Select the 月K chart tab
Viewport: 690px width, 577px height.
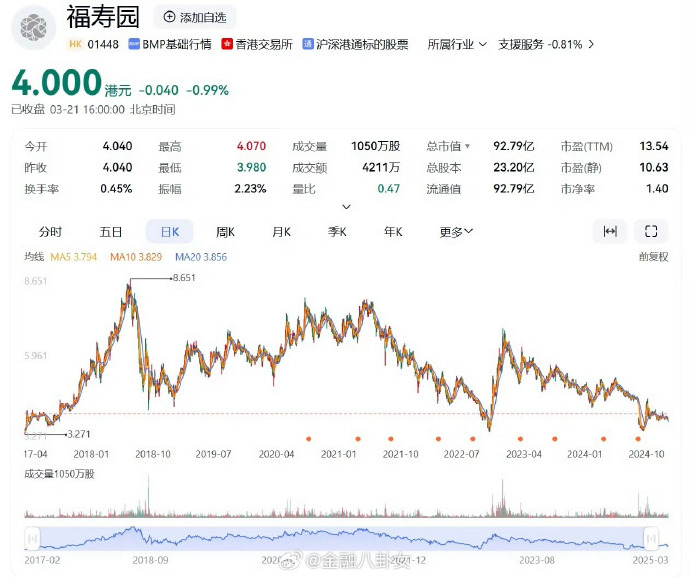281,232
